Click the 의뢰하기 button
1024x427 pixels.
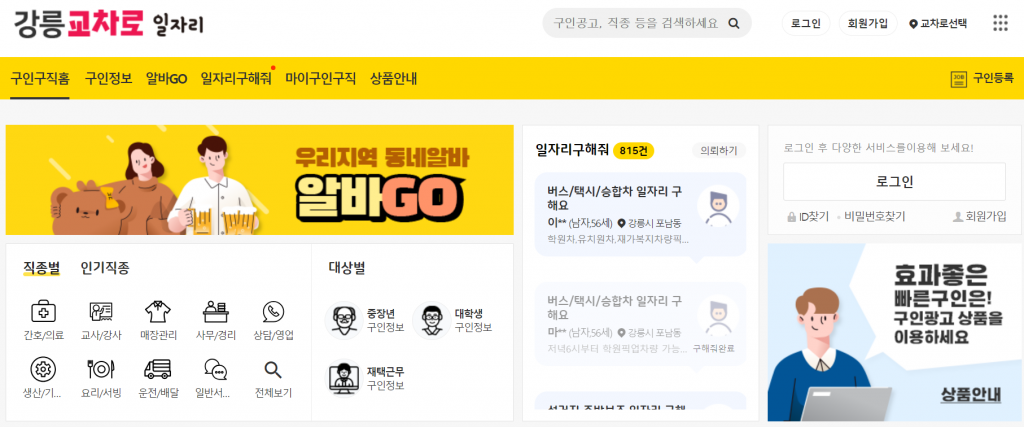tap(719, 151)
